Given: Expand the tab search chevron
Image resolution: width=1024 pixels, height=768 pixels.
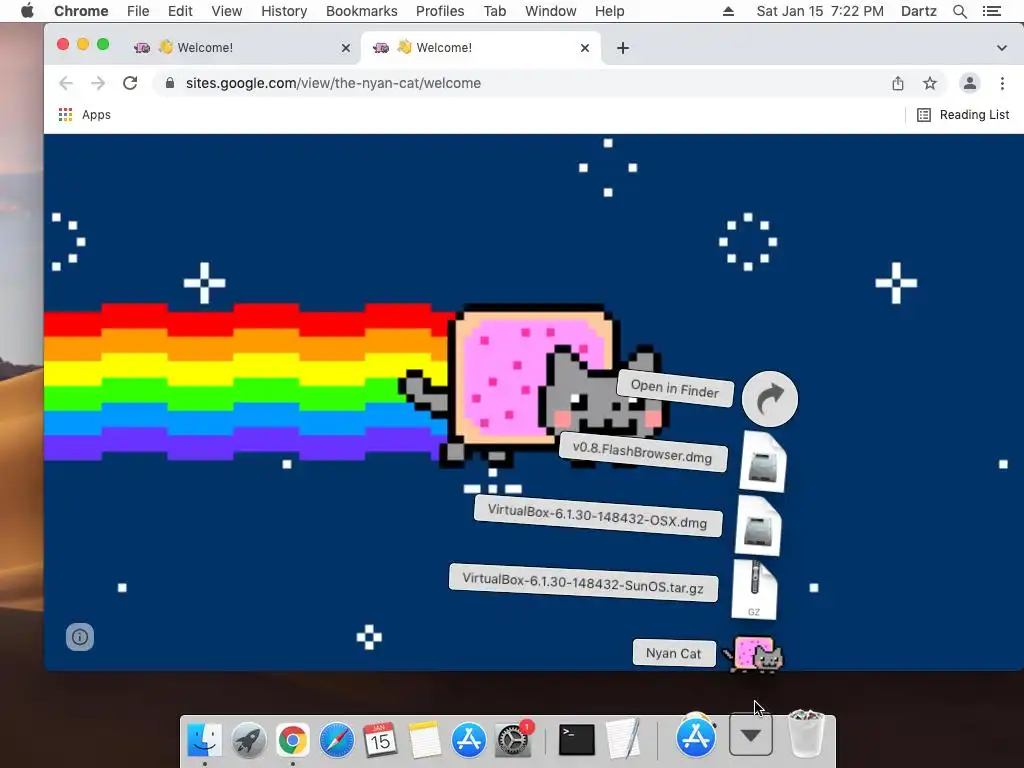Looking at the screenshot, I should tap(1001, 48).
